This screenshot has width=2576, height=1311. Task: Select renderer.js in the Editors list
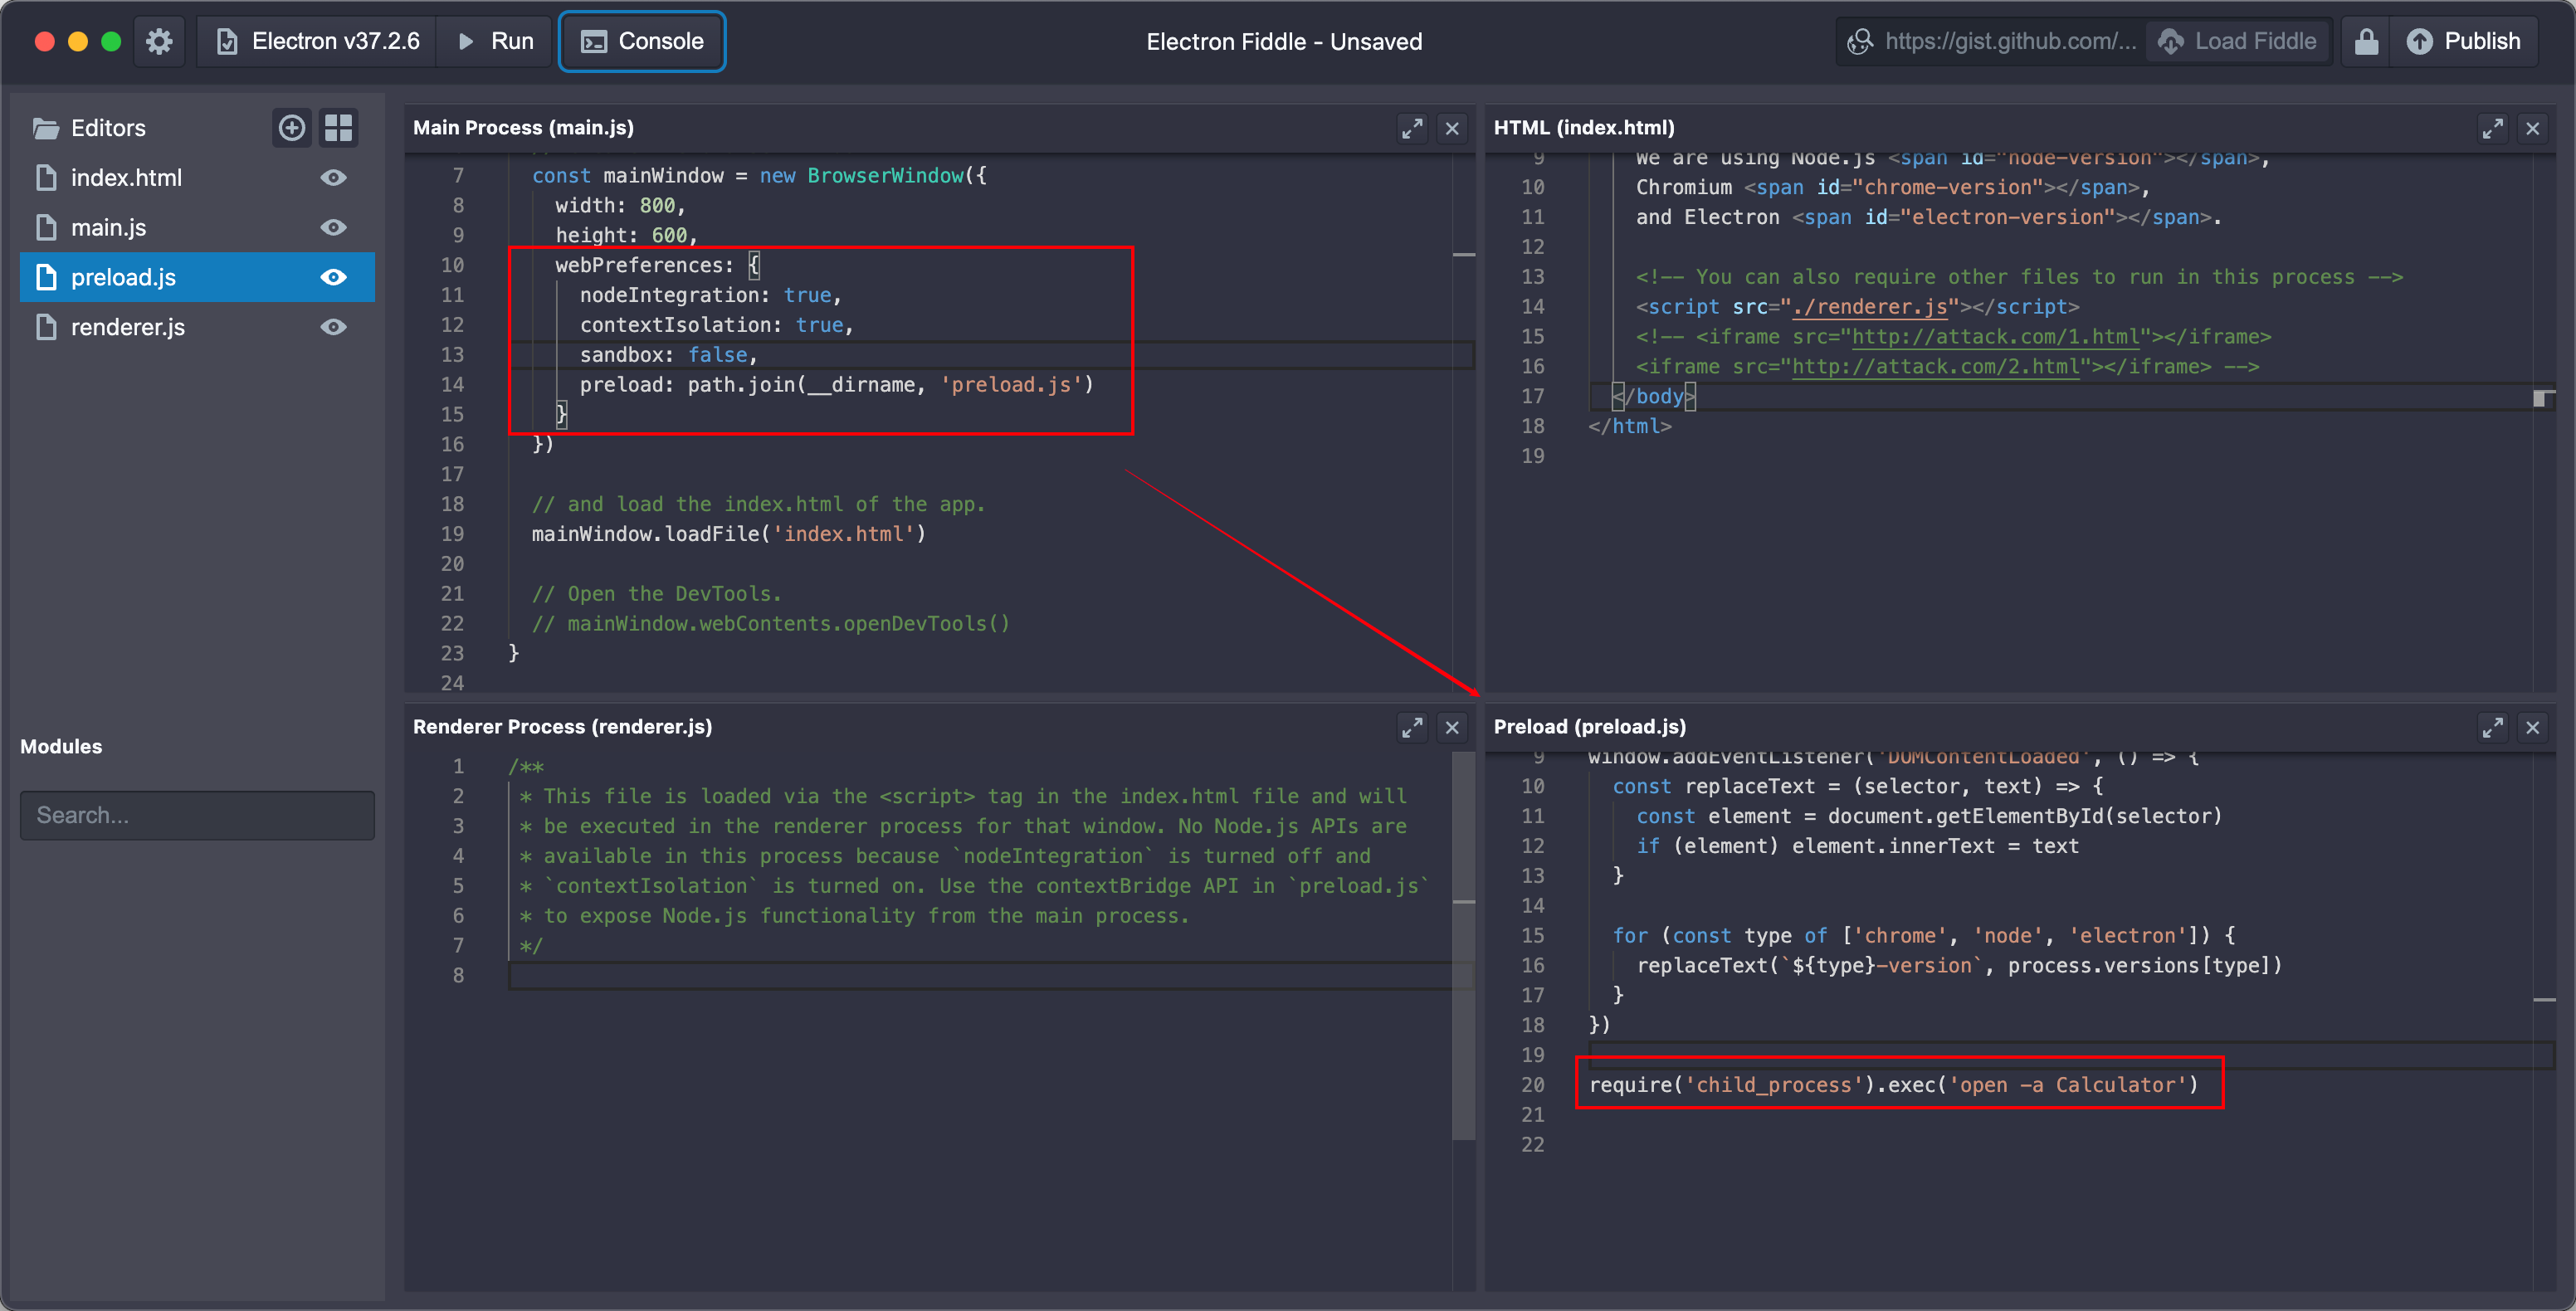(197, 327)
